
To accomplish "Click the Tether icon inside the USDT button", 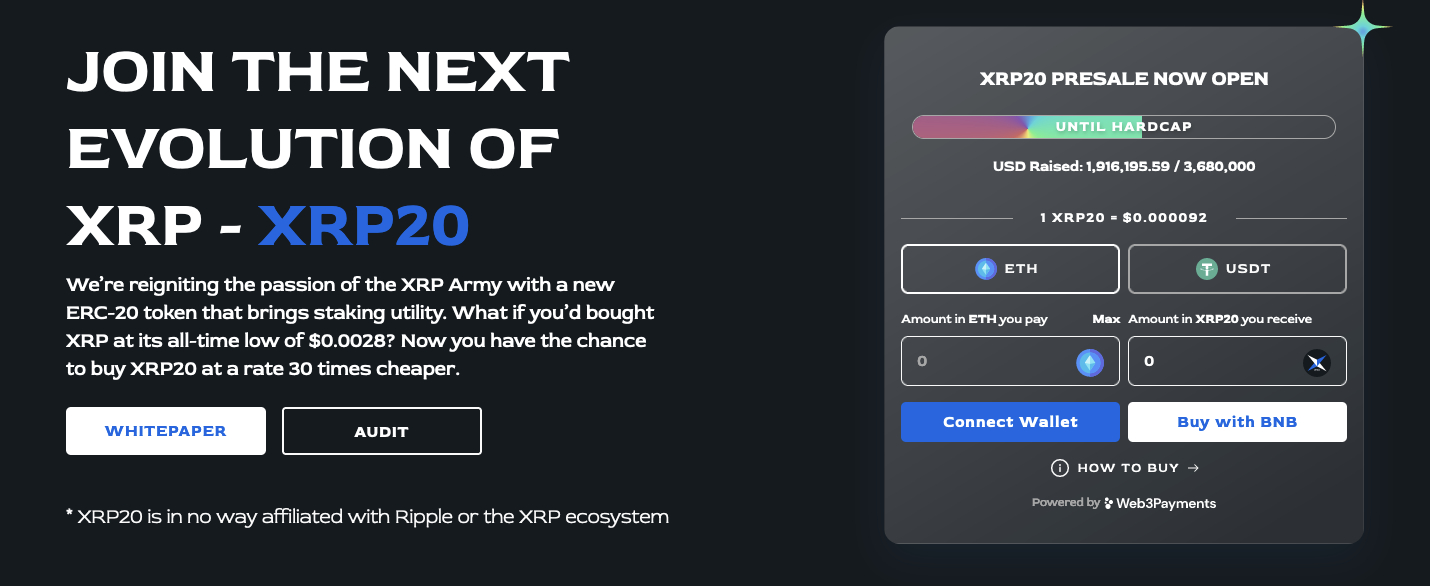I will click(x=1207, y=269).
